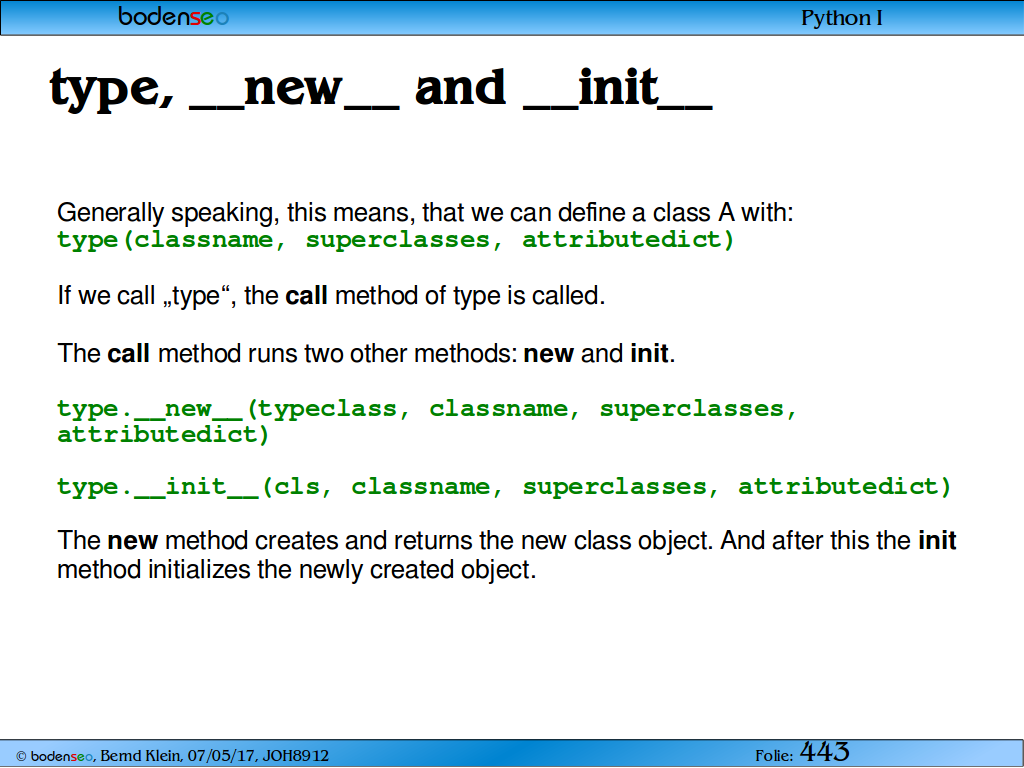Click the code line 'type.__init__(cls, classname...'
This screenshot has height=768, width=1024.
tap(504, 487)
